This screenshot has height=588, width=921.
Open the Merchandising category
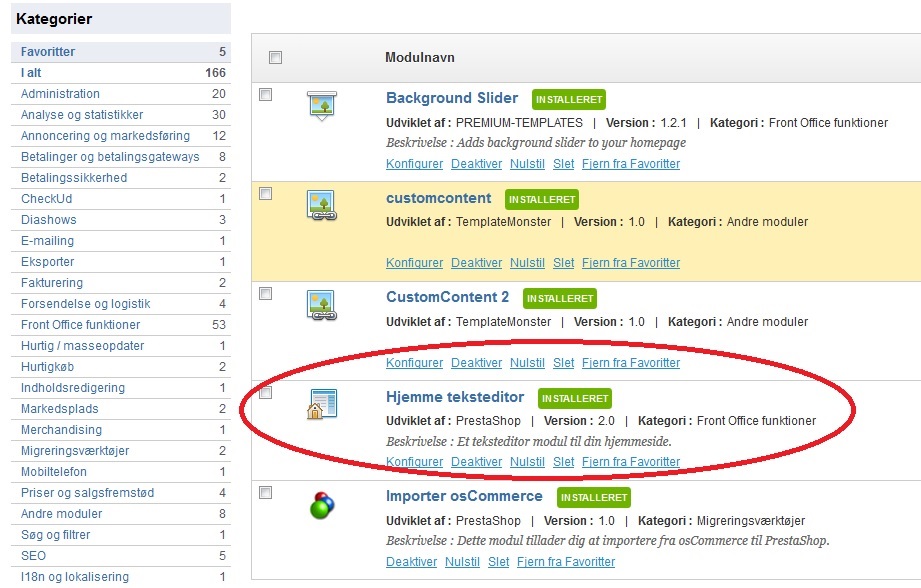click(121, 430)
